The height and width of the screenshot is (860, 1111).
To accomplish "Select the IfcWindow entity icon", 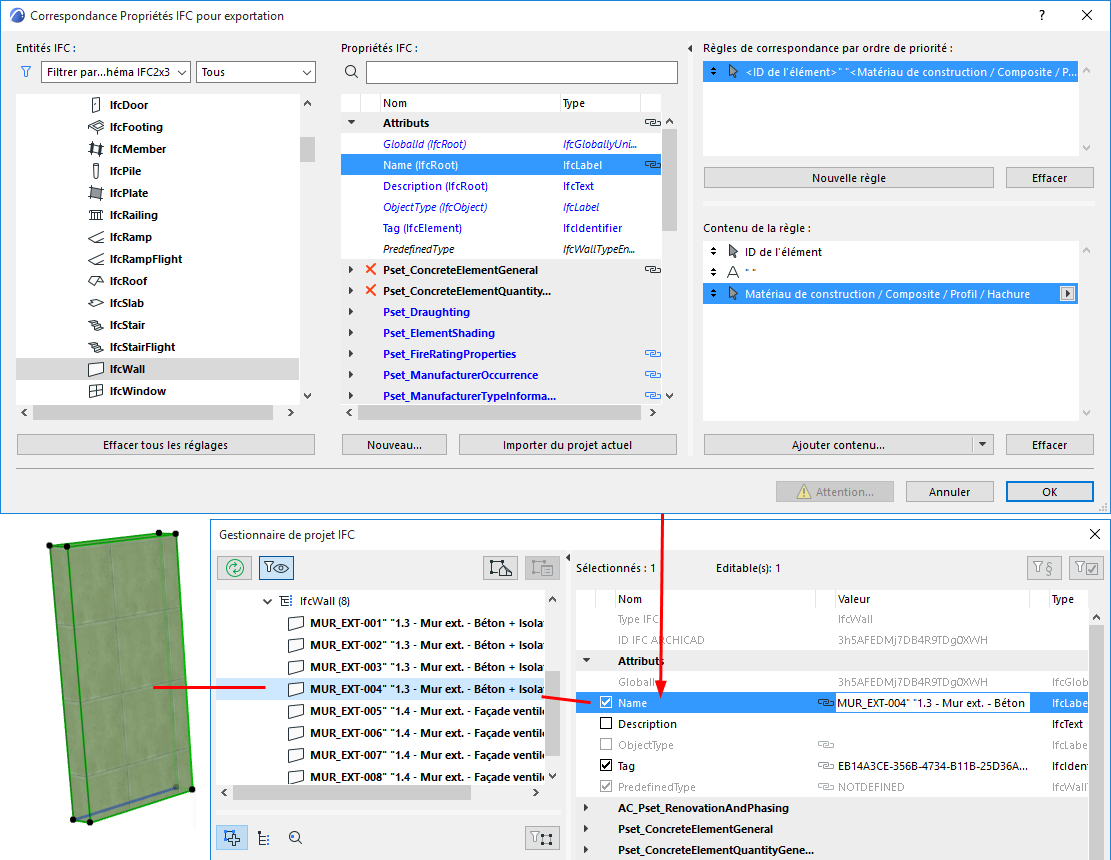I will point(96,391).
